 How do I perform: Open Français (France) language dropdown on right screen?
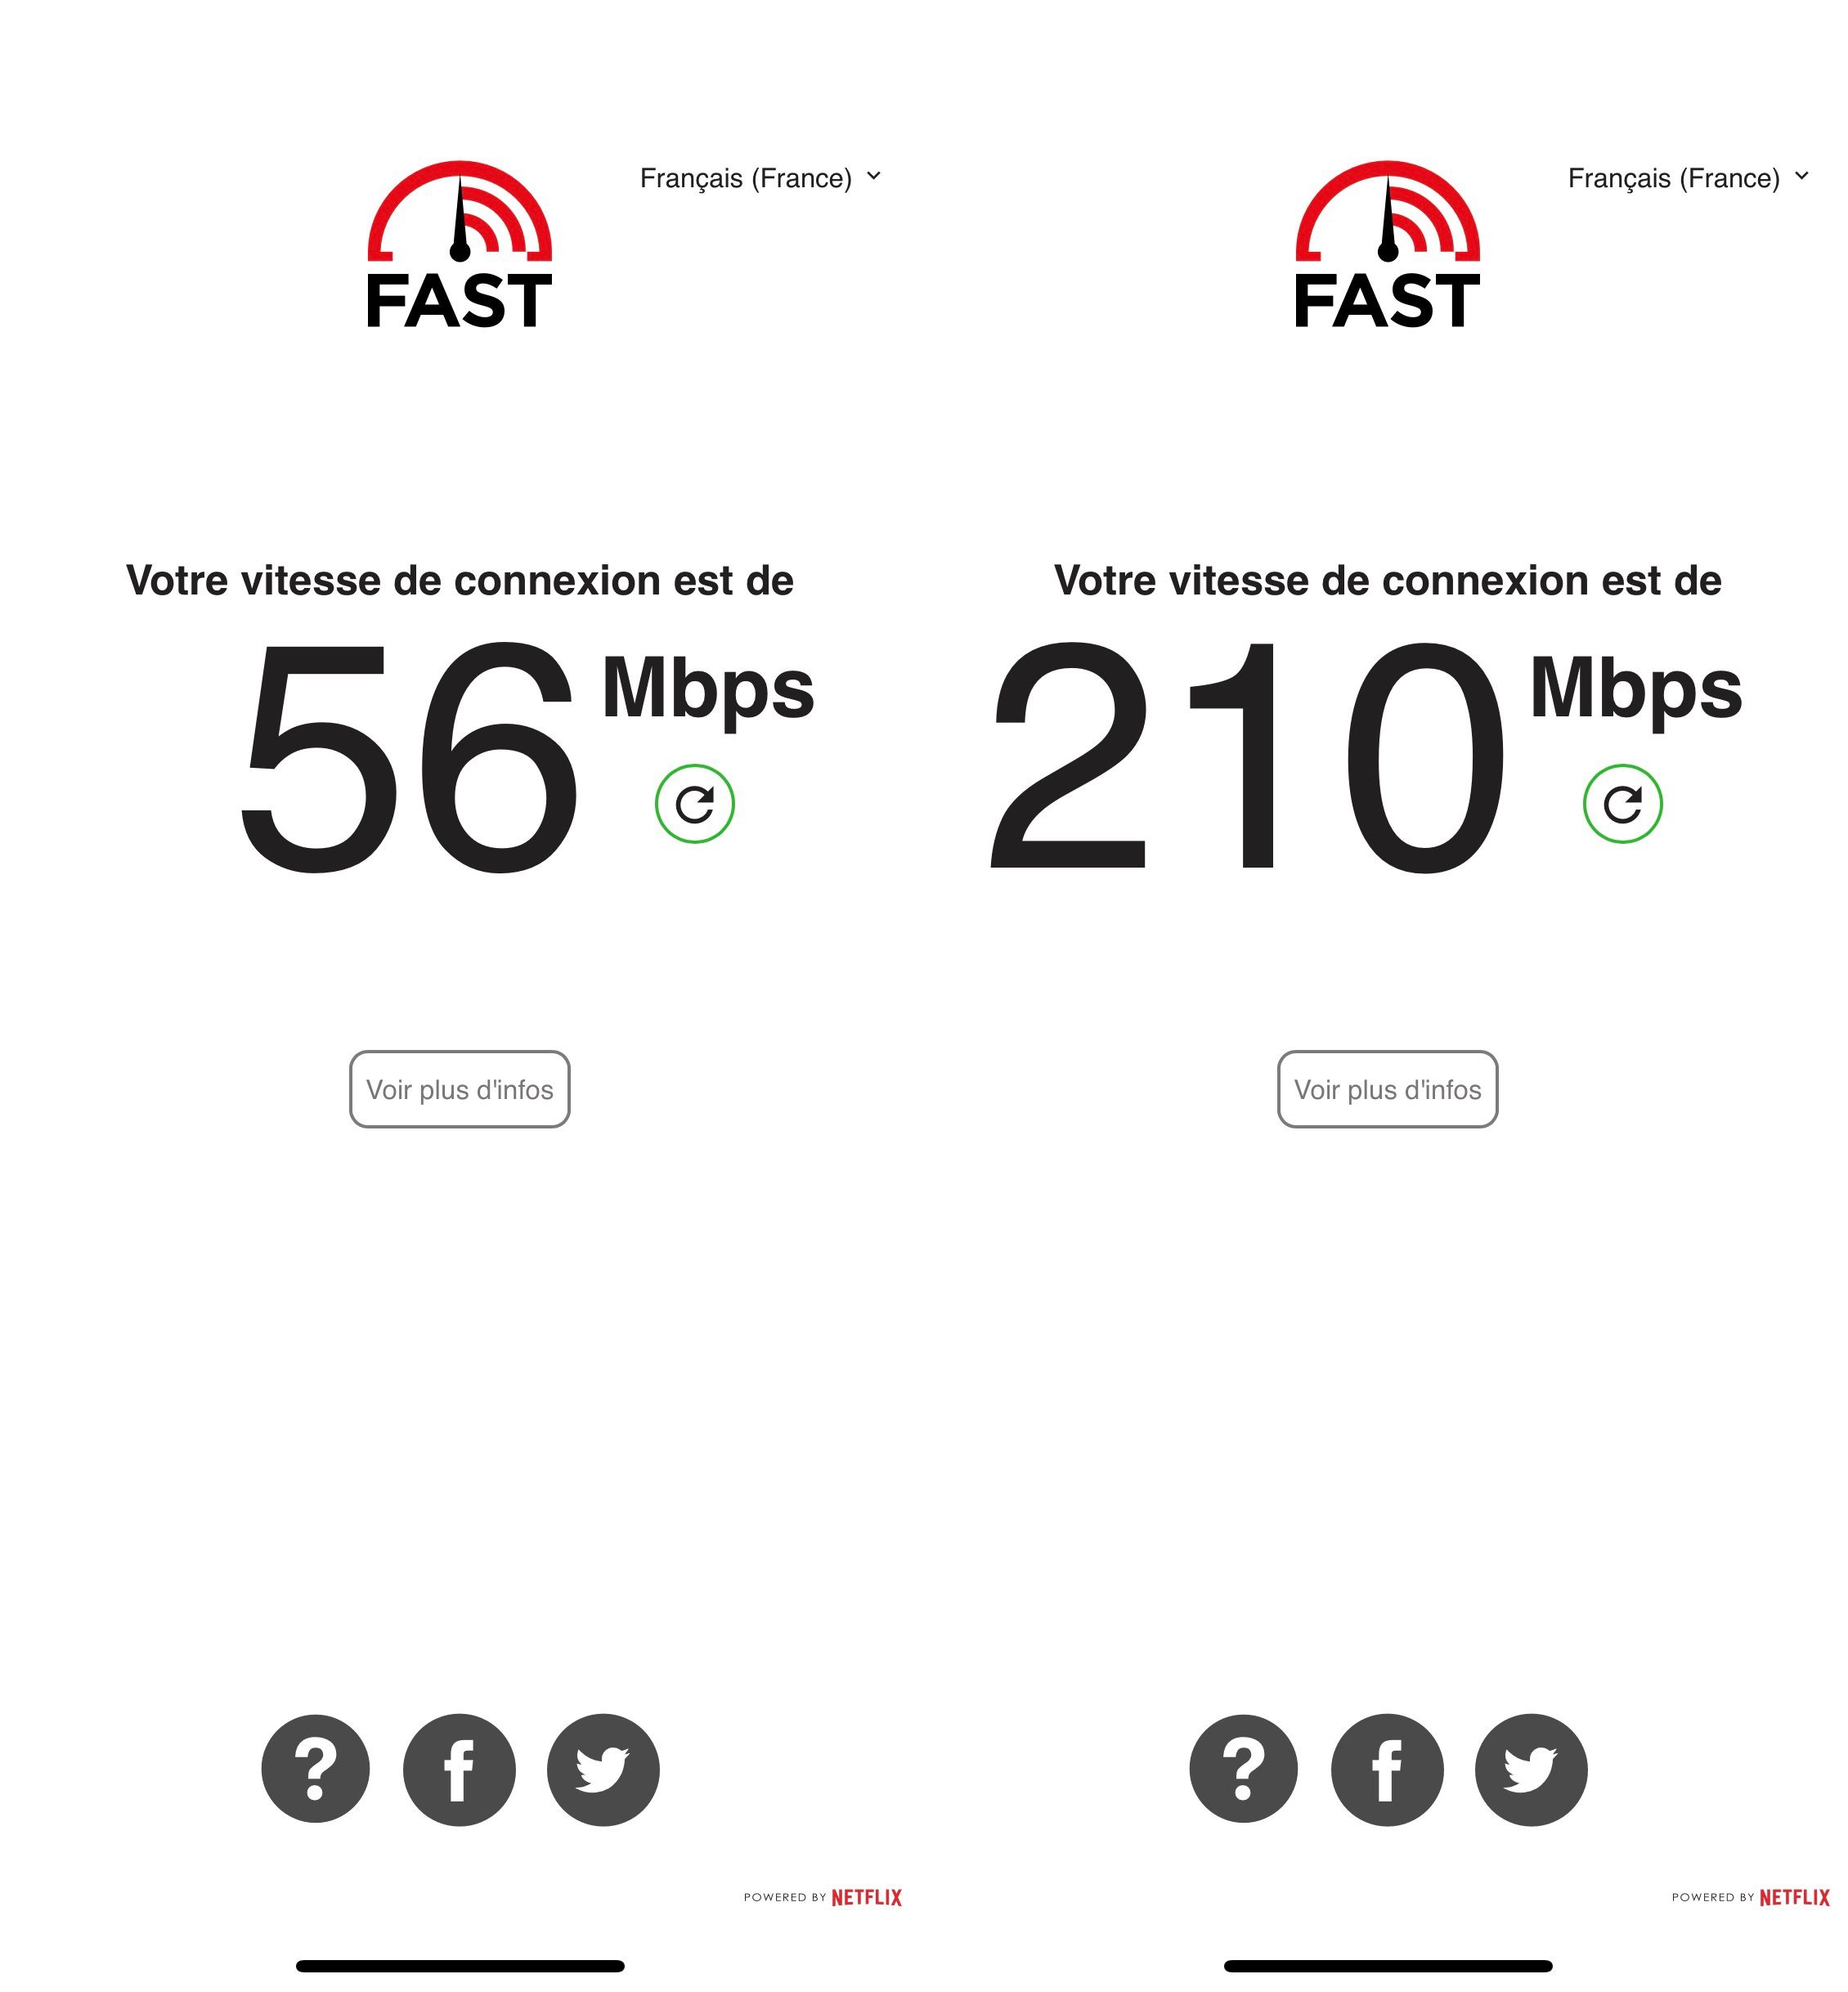1688,178
